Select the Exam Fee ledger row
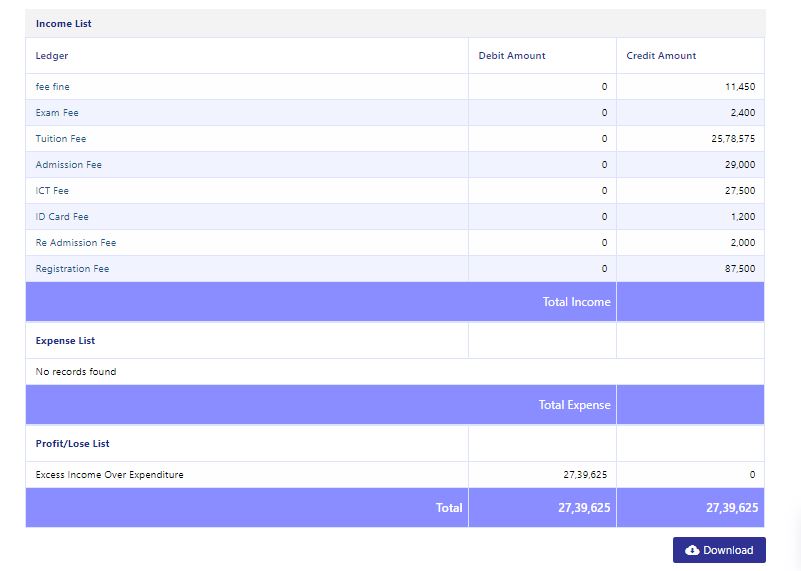The width and height of the screenshot is (801, 571). click(x=395, y=113)
